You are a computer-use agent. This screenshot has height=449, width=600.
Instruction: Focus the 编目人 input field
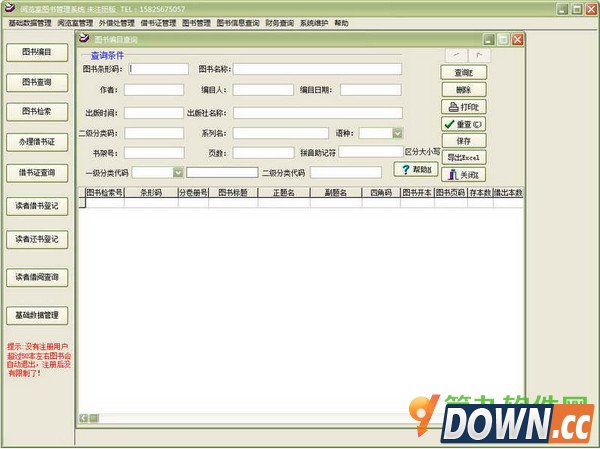coord(263,90)
